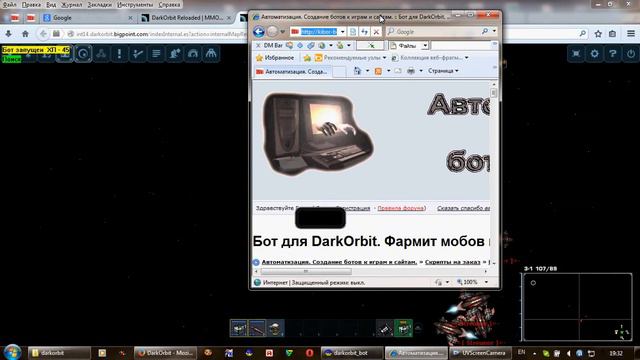Click the add to favorites bar icon
640x360 pixels.
pyautogui.click(x=307, y=58)
